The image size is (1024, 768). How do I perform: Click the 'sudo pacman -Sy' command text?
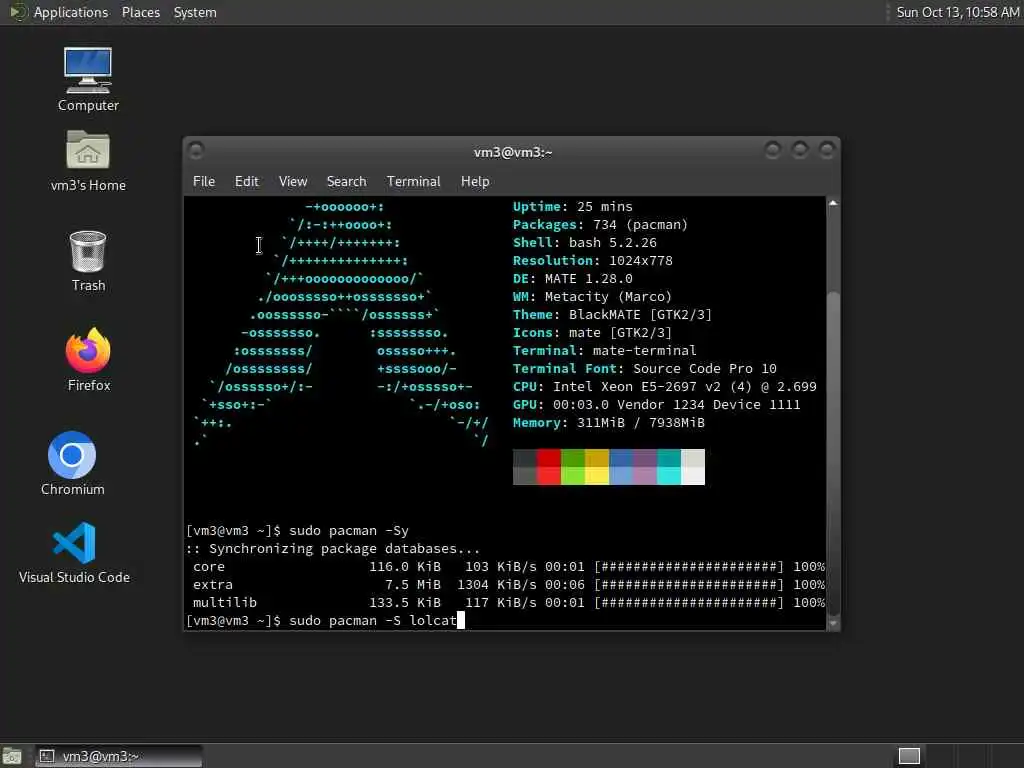(349, 530)
